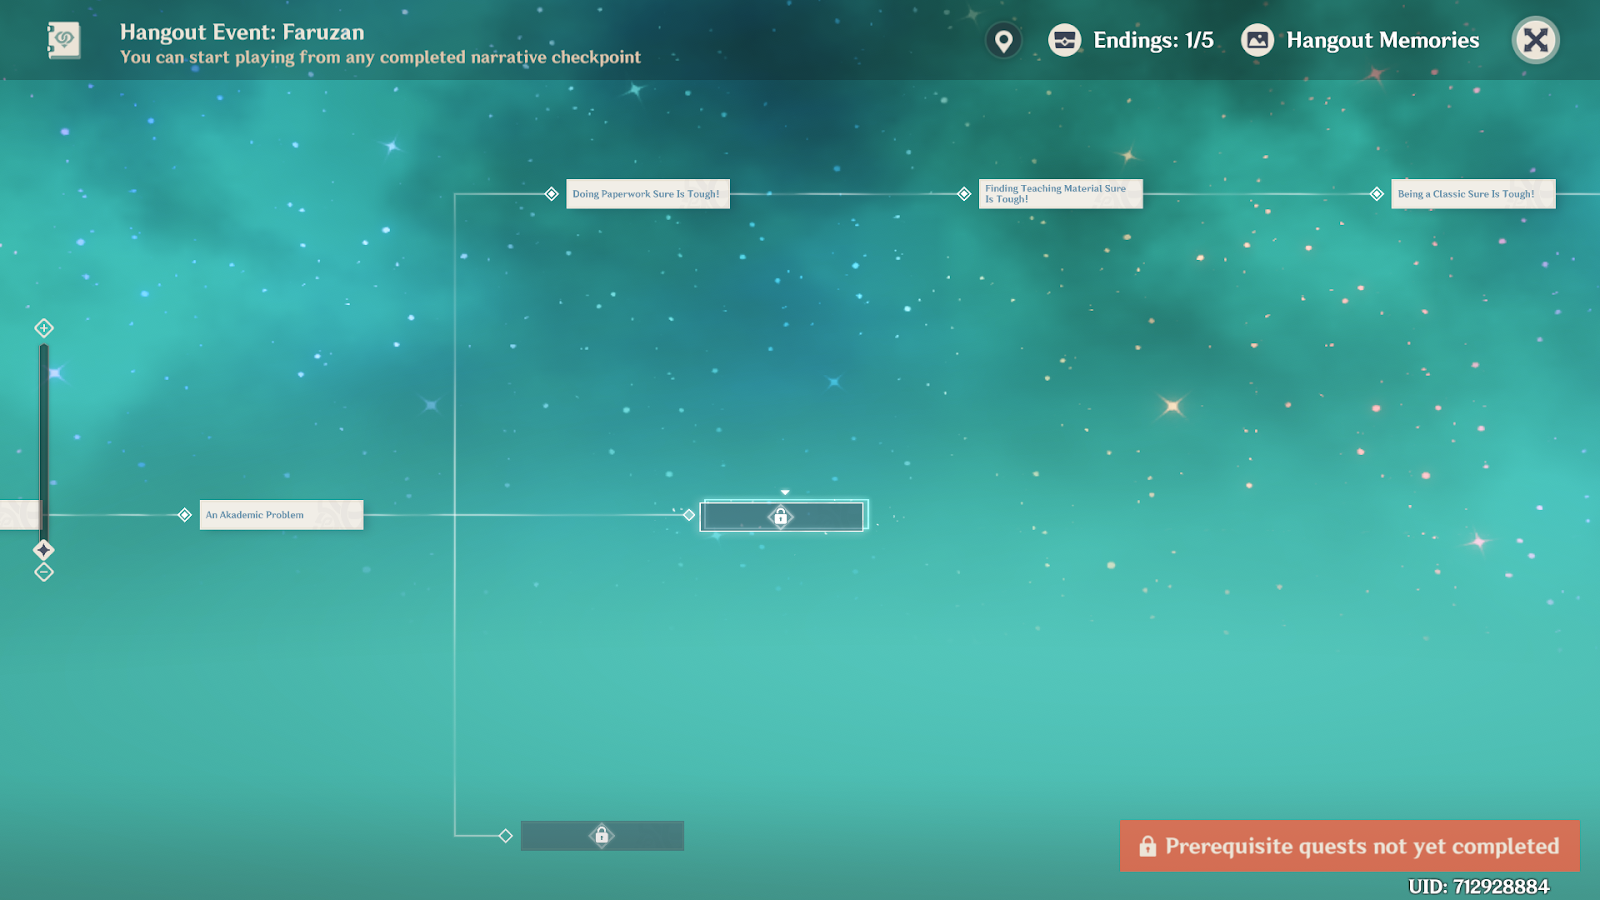Click the hangout story book icon
The width and height of the screenshot is (1600, 900).
coord(64,40)
